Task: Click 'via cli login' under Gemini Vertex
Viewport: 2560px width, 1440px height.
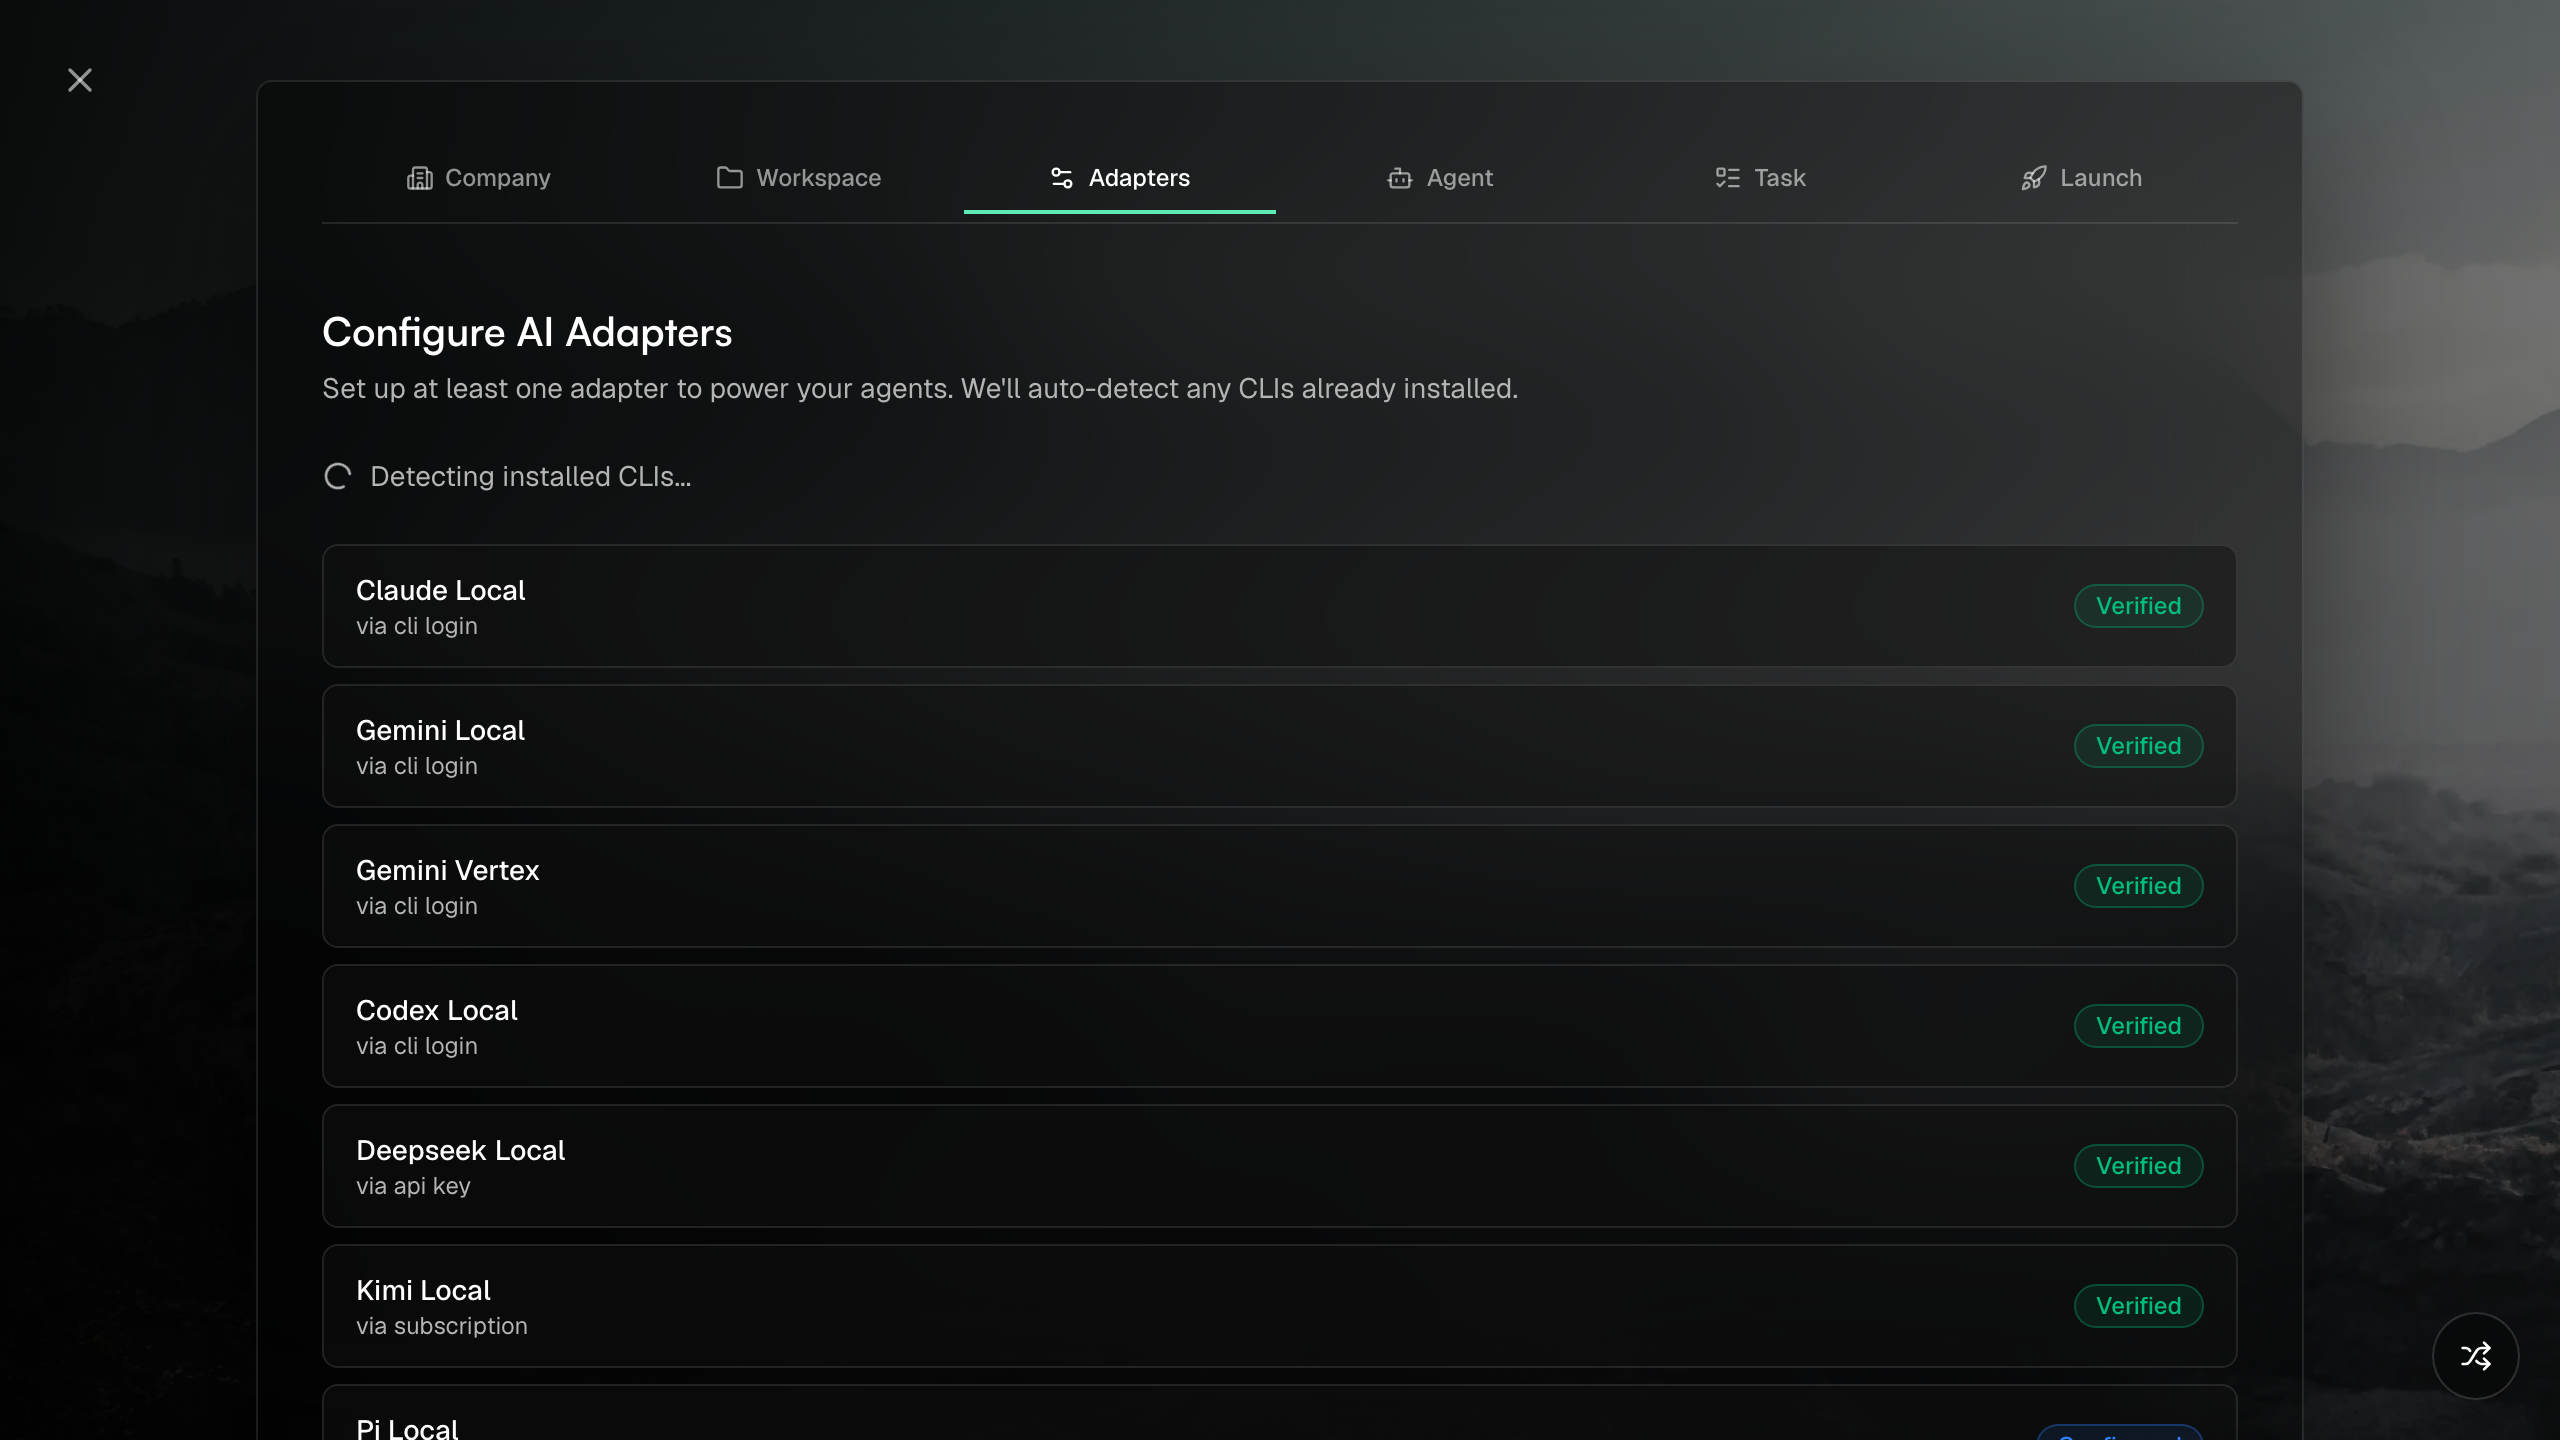Action: (417, 906)
